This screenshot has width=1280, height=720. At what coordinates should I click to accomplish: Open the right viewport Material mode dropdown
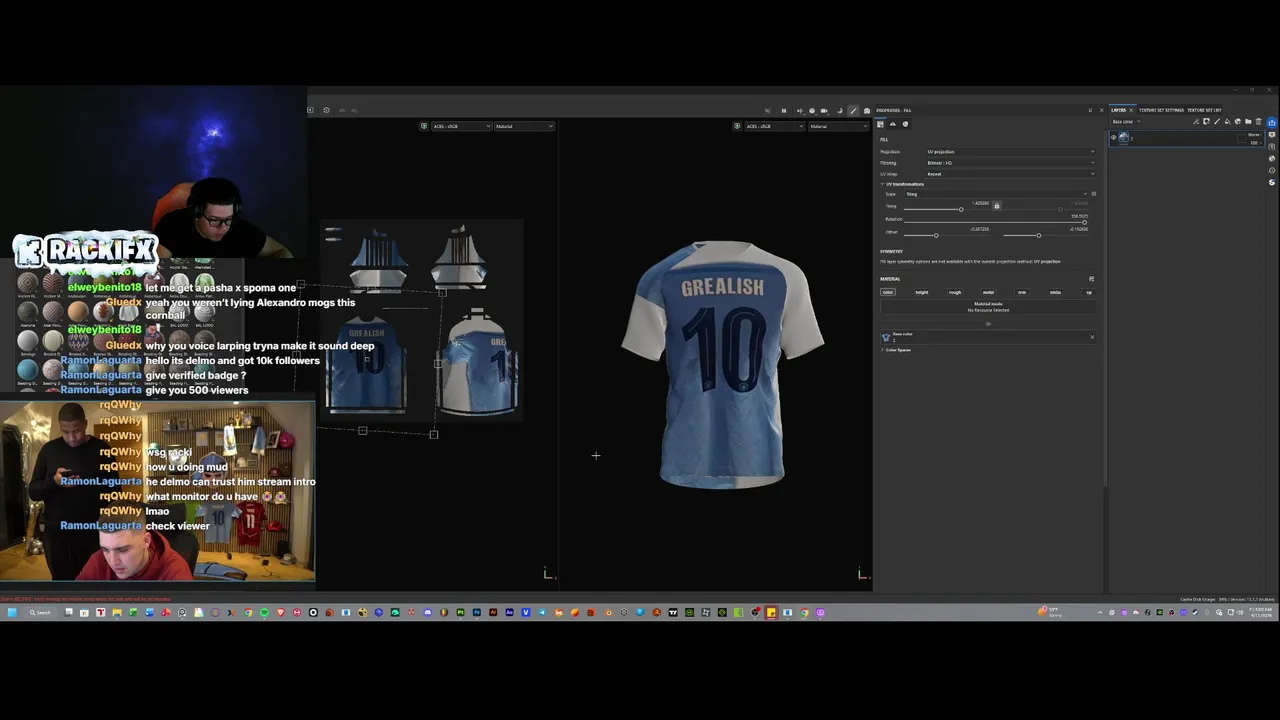838,126
